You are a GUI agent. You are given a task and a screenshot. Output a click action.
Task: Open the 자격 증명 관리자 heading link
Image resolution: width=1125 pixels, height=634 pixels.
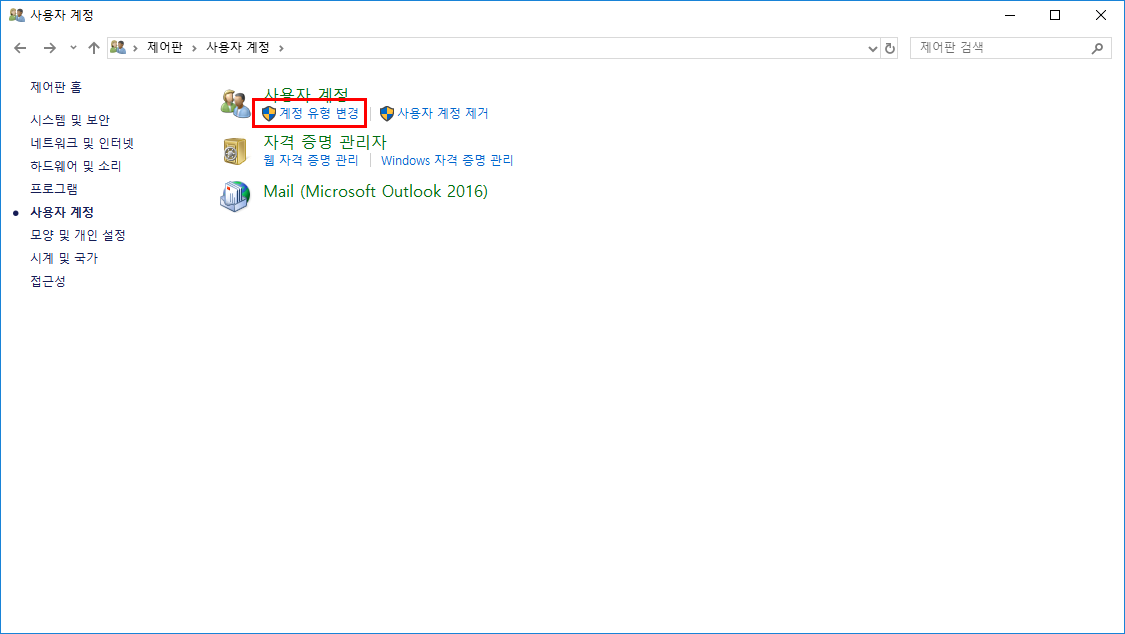325,142
